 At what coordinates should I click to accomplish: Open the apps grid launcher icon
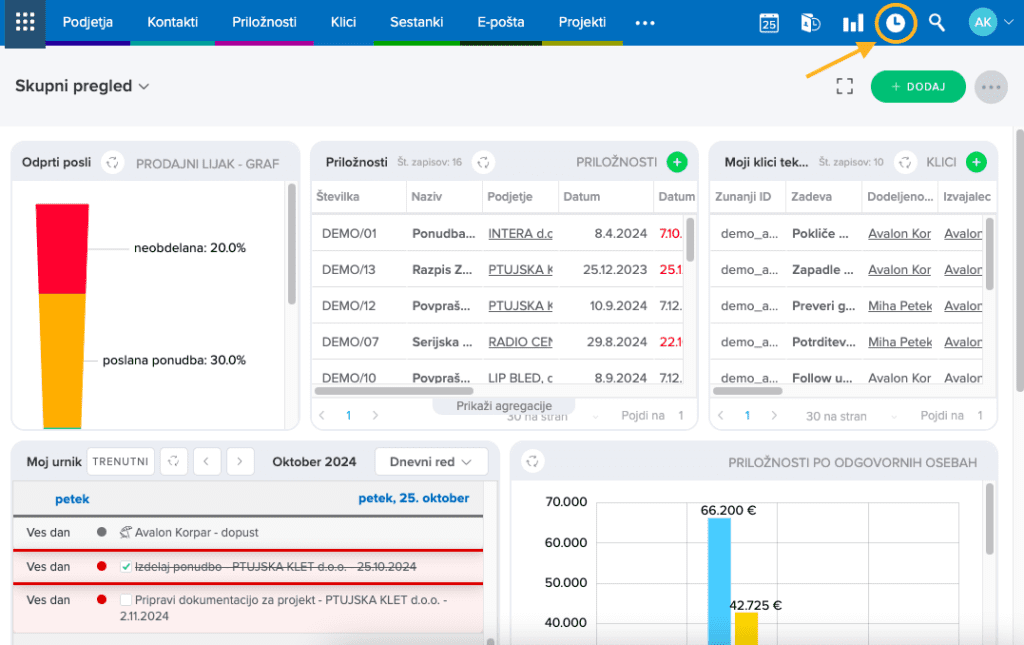point(25,22)
